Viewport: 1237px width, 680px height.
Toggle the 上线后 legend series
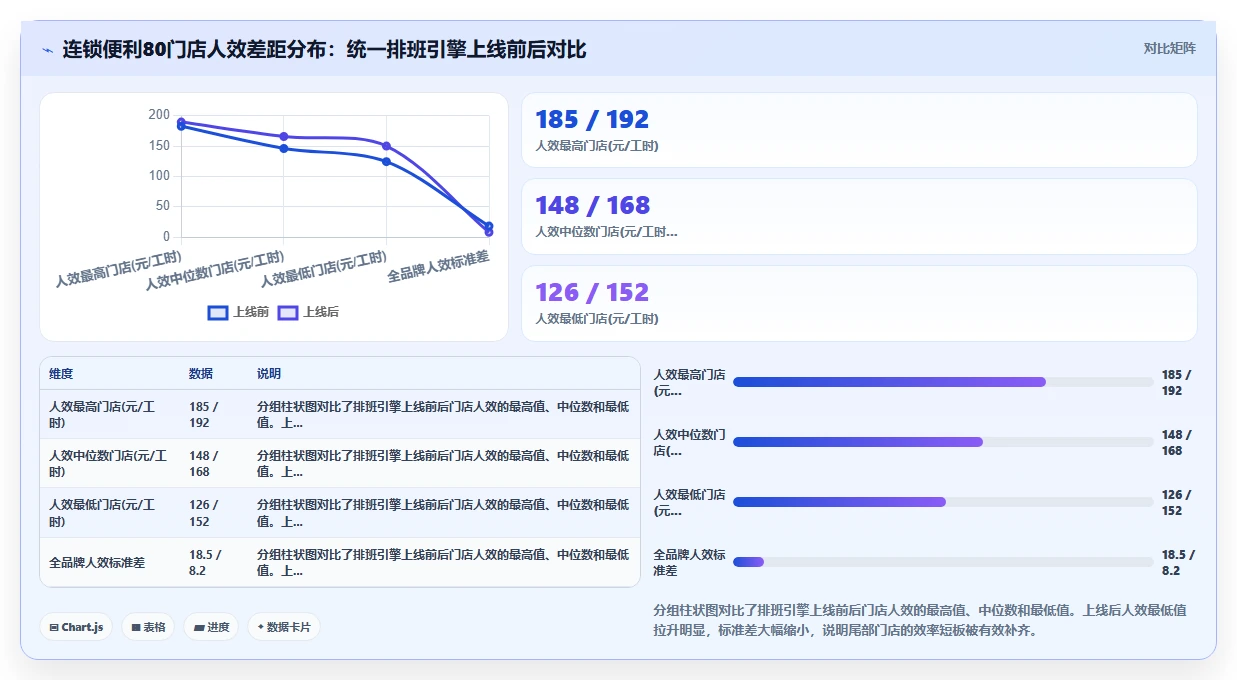click(x=308, y=312)
